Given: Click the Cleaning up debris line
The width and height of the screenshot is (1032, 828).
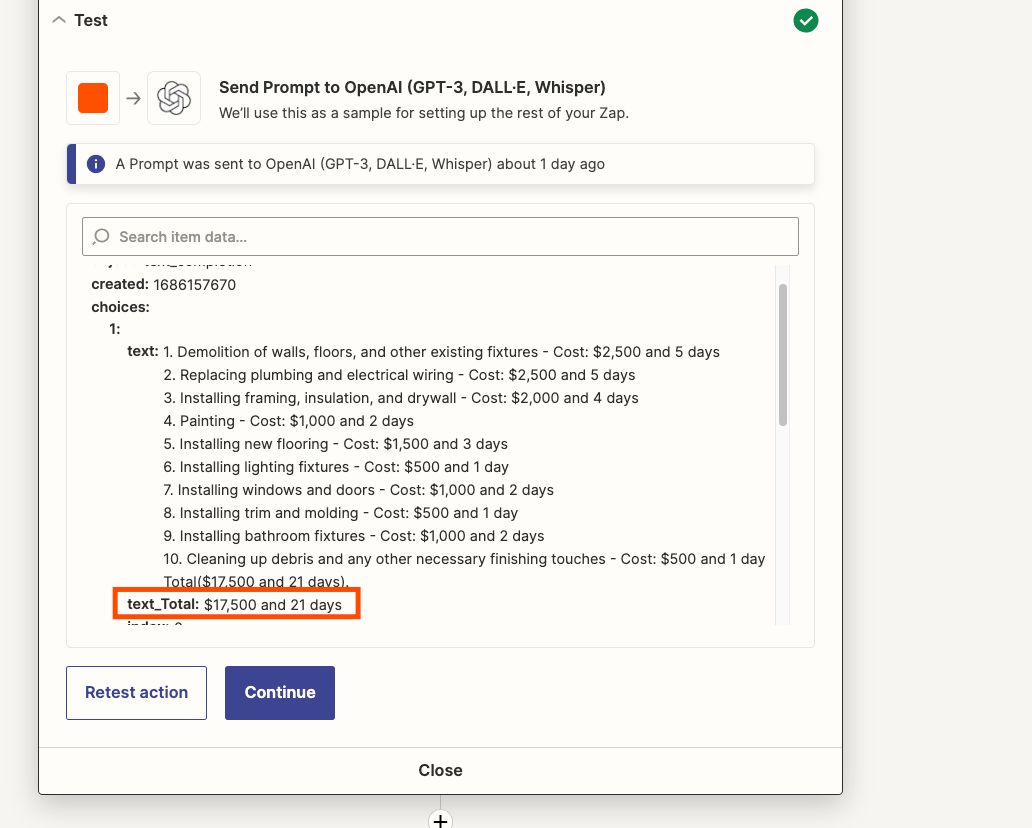Looking at the screenshot, I should 464,559.
